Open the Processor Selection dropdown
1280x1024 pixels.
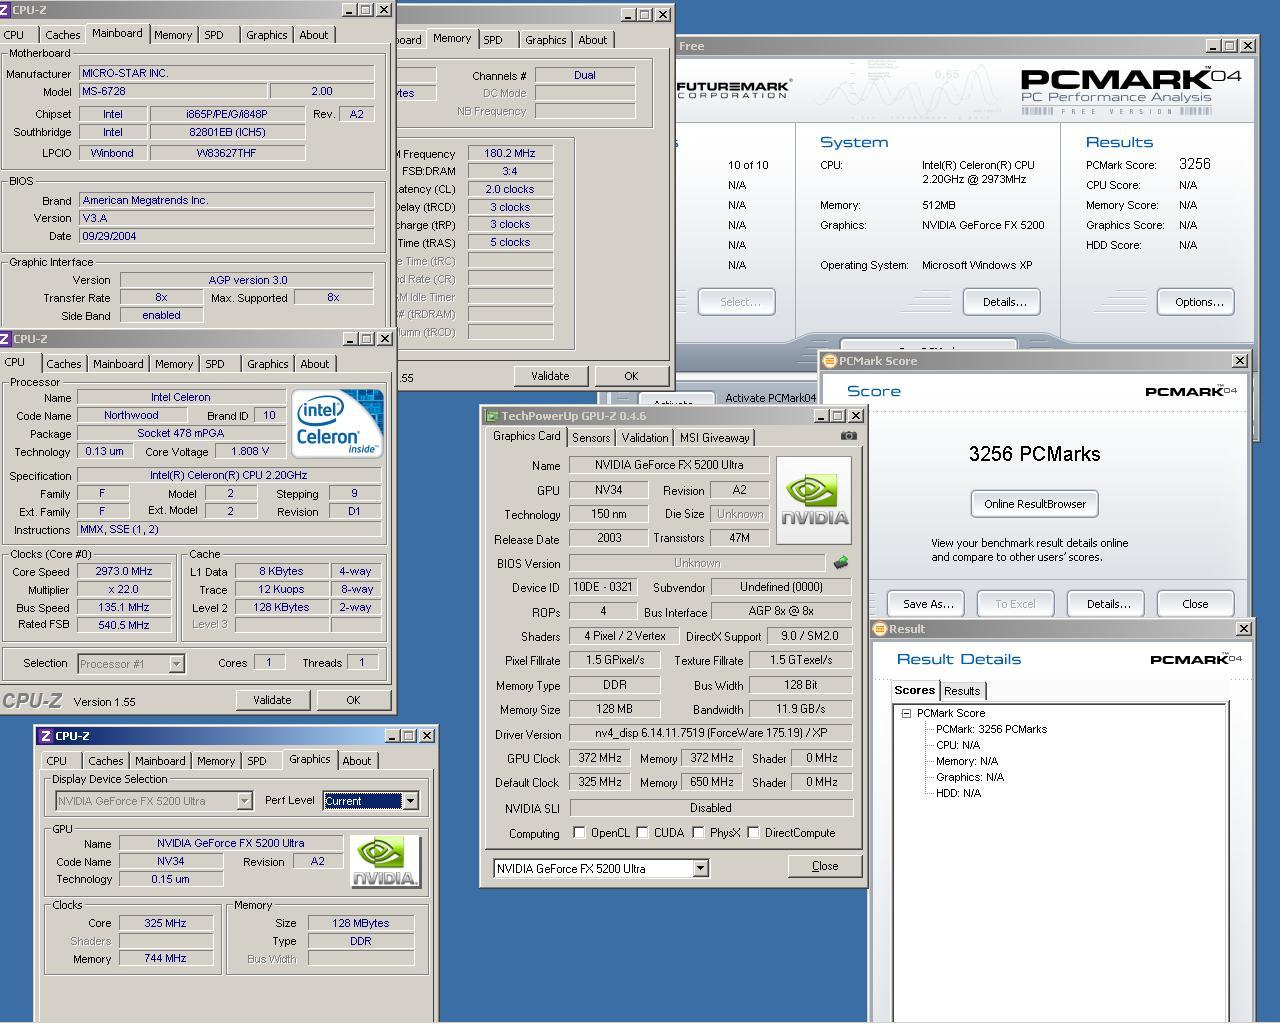pyautogui.click(x=176, y=663)
